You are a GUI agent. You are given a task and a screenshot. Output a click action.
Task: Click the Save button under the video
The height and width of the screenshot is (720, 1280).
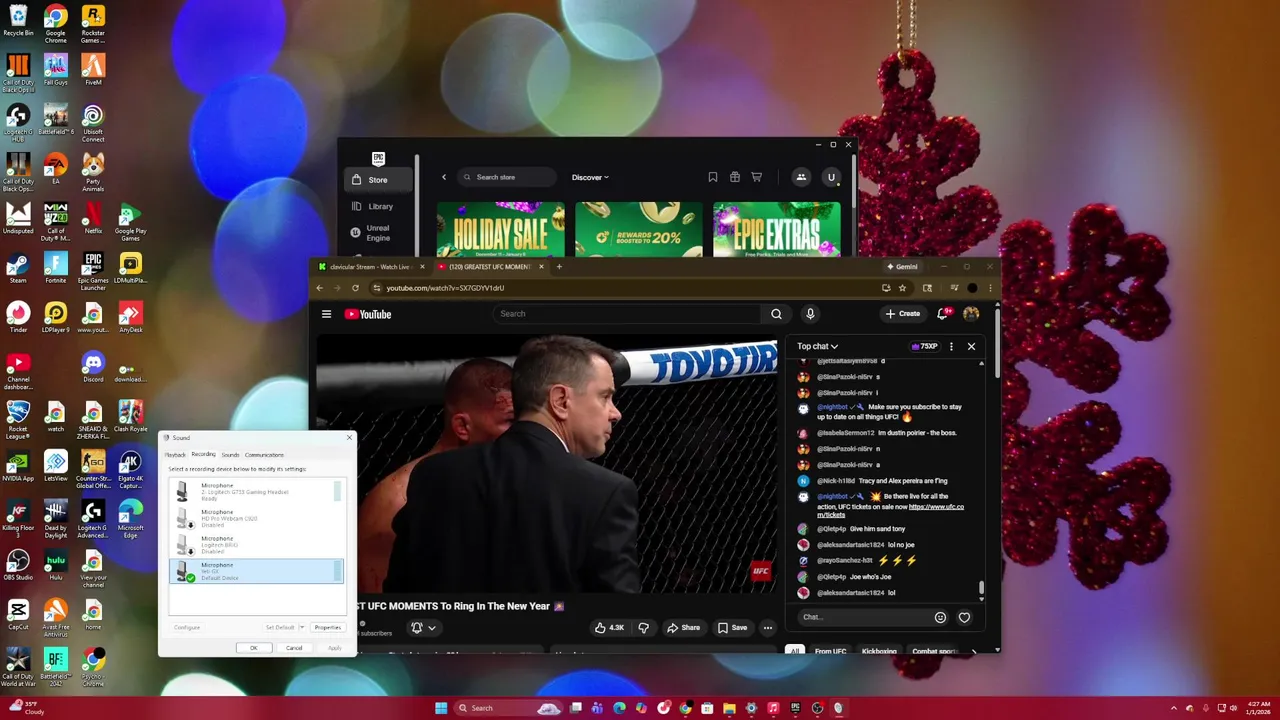point(732,628)
